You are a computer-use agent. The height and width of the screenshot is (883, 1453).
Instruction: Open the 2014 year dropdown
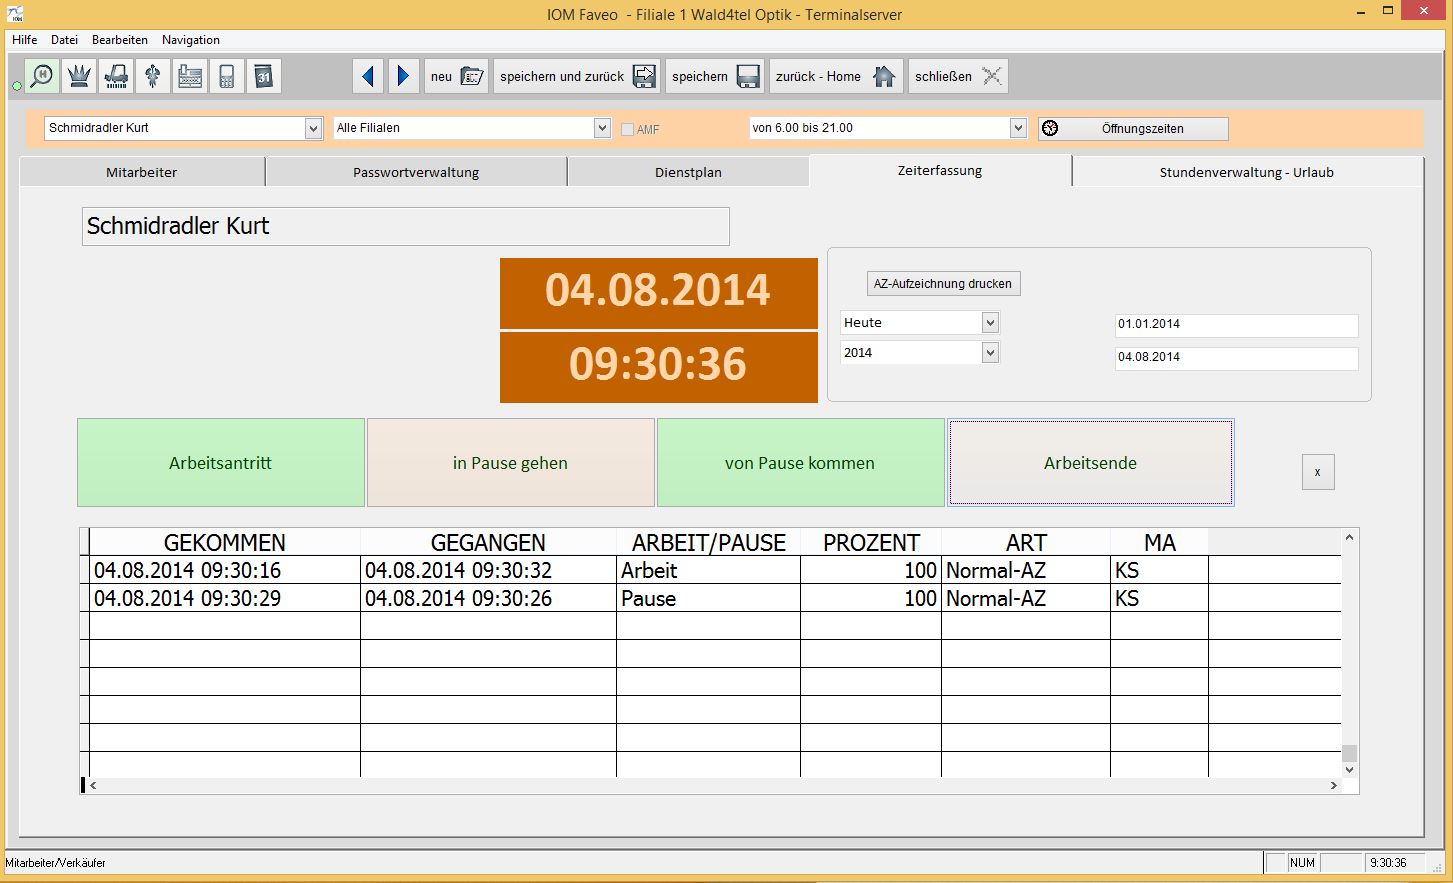coord(990,353)
